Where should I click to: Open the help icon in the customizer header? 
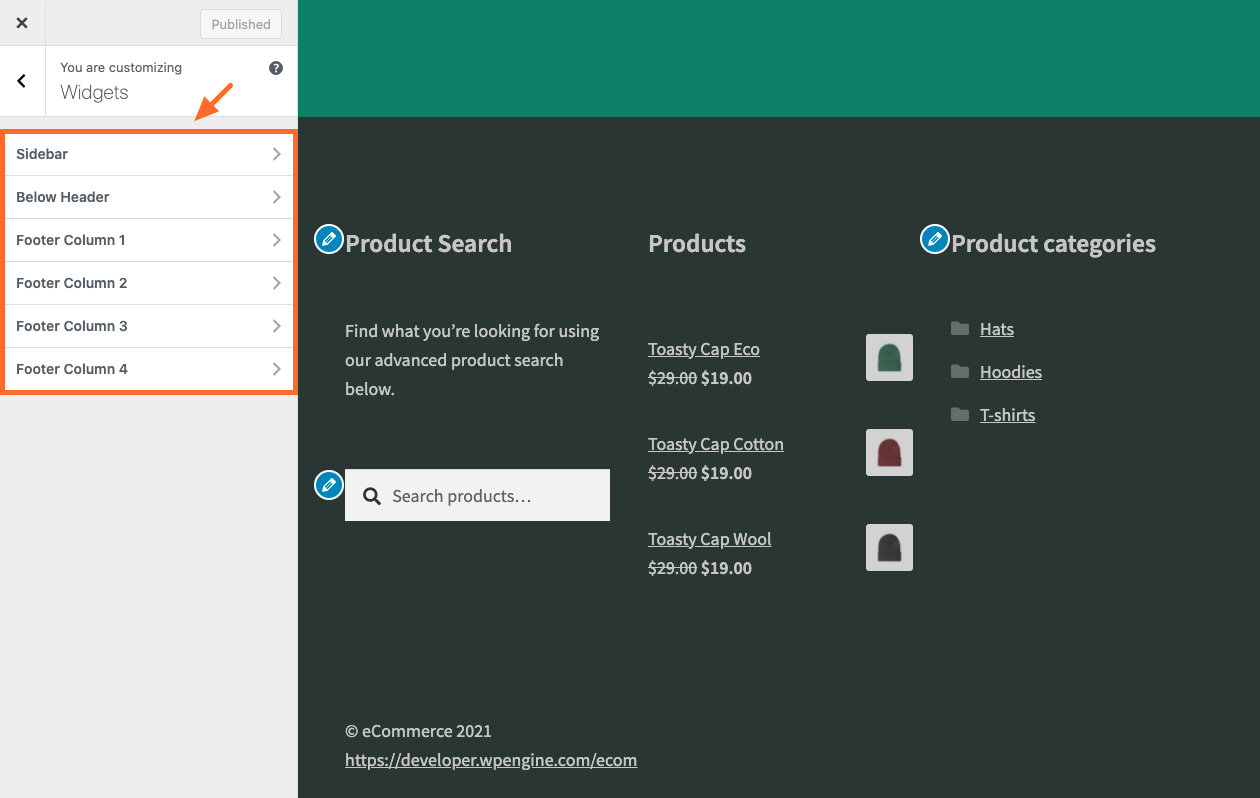click(x=275, y=67)
